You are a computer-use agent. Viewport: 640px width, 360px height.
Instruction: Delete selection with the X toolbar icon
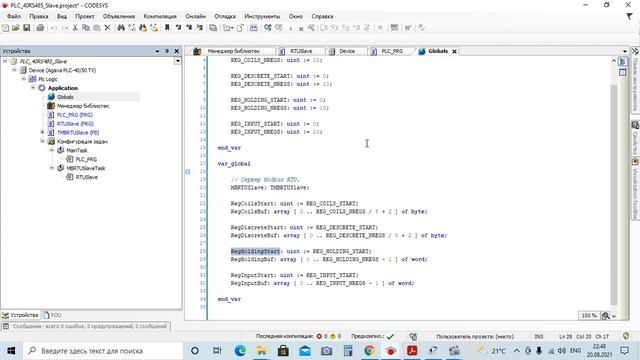pos(107,28)
